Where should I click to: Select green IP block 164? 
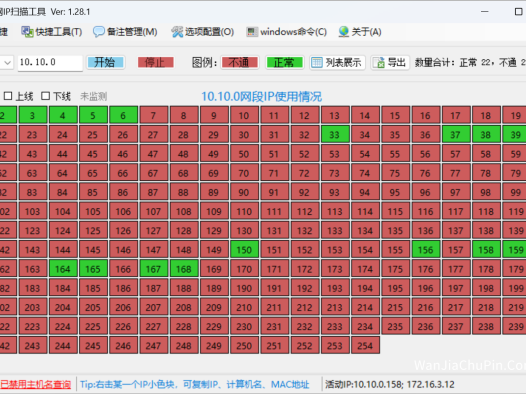point(63,269)
